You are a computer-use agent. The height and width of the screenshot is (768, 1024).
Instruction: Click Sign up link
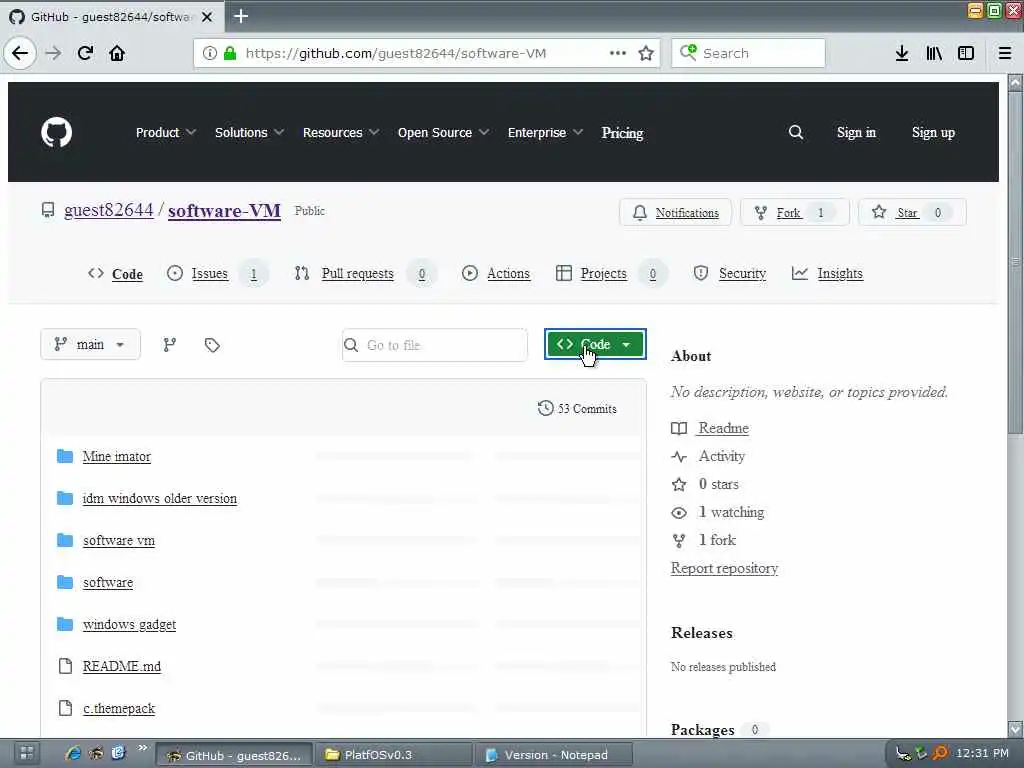(x=933, y=133)
